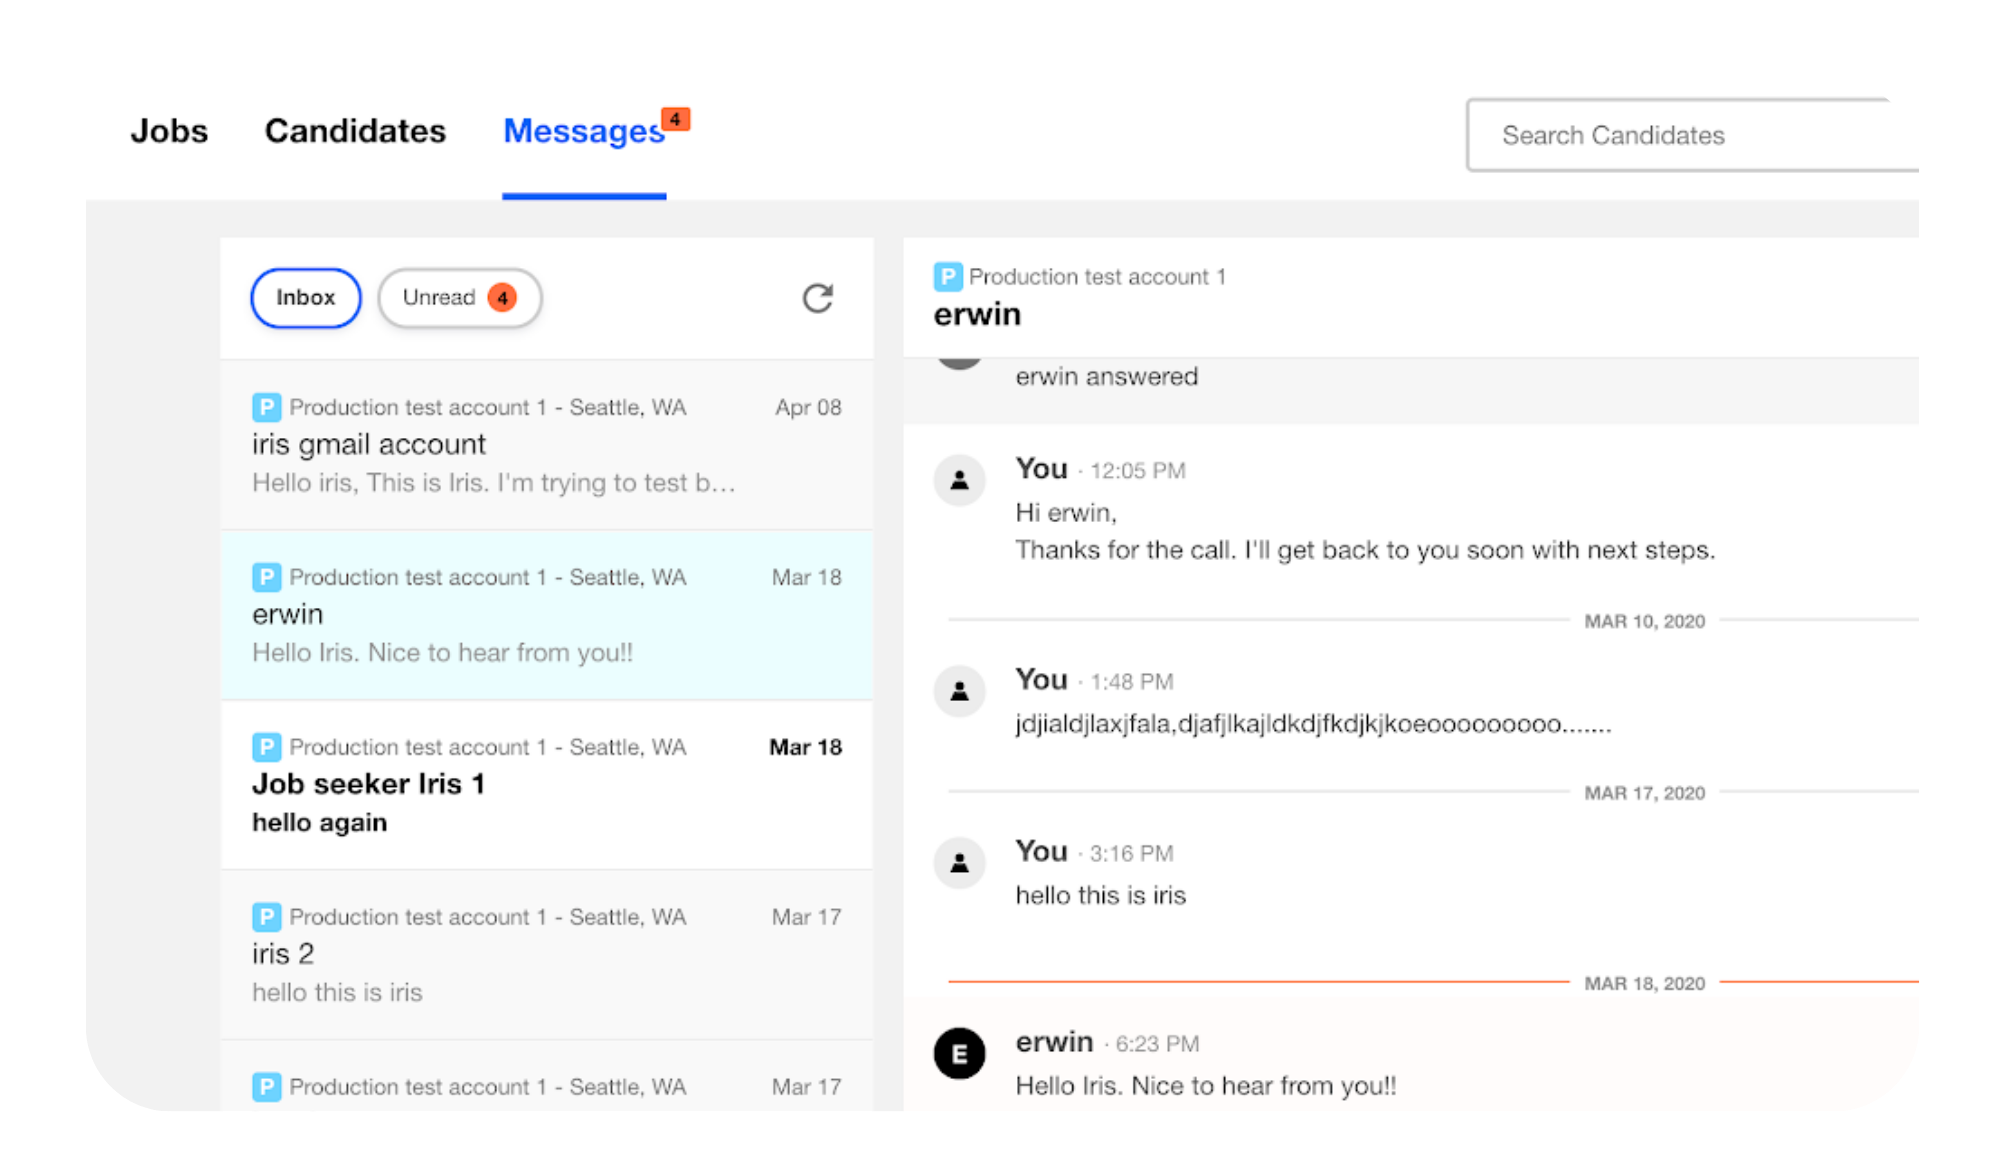Click erwin's black E avatar
2000x1165 pixels.
pos(959,1053)
